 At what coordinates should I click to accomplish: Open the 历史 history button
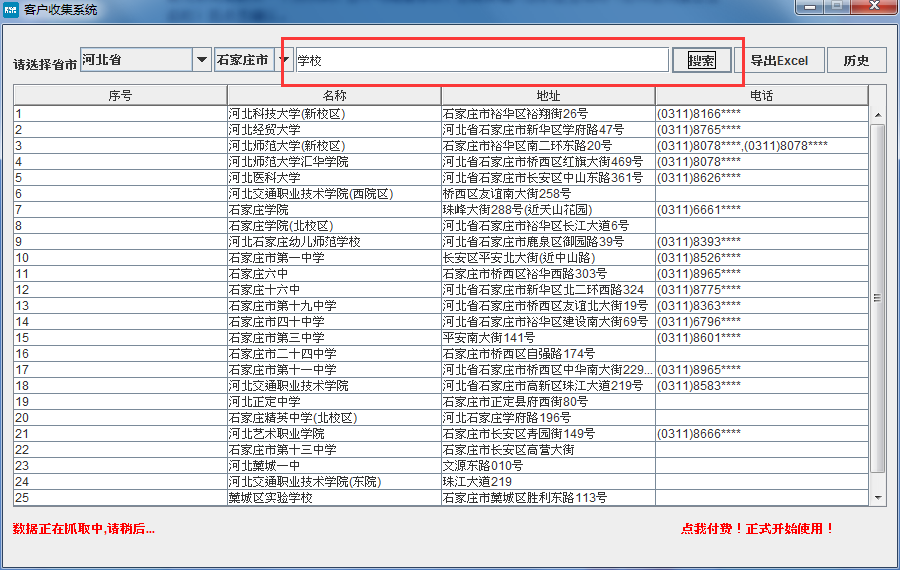tap(856, 60)
